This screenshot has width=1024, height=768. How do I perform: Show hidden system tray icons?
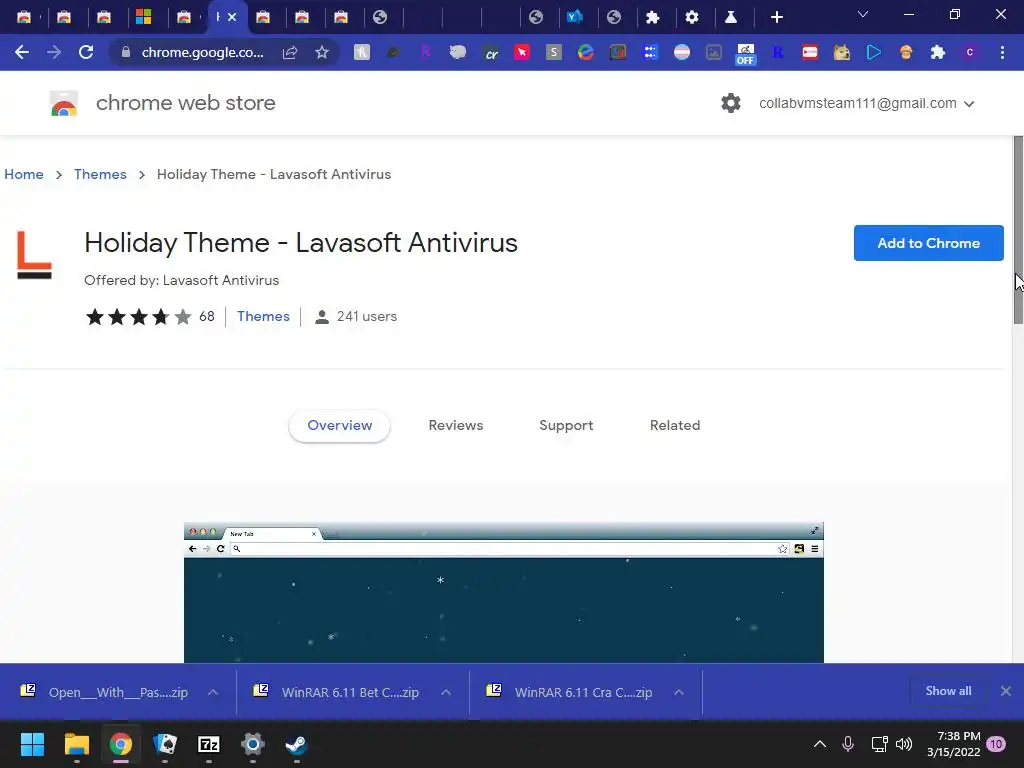pyautogui.click(x=820, y=744)
